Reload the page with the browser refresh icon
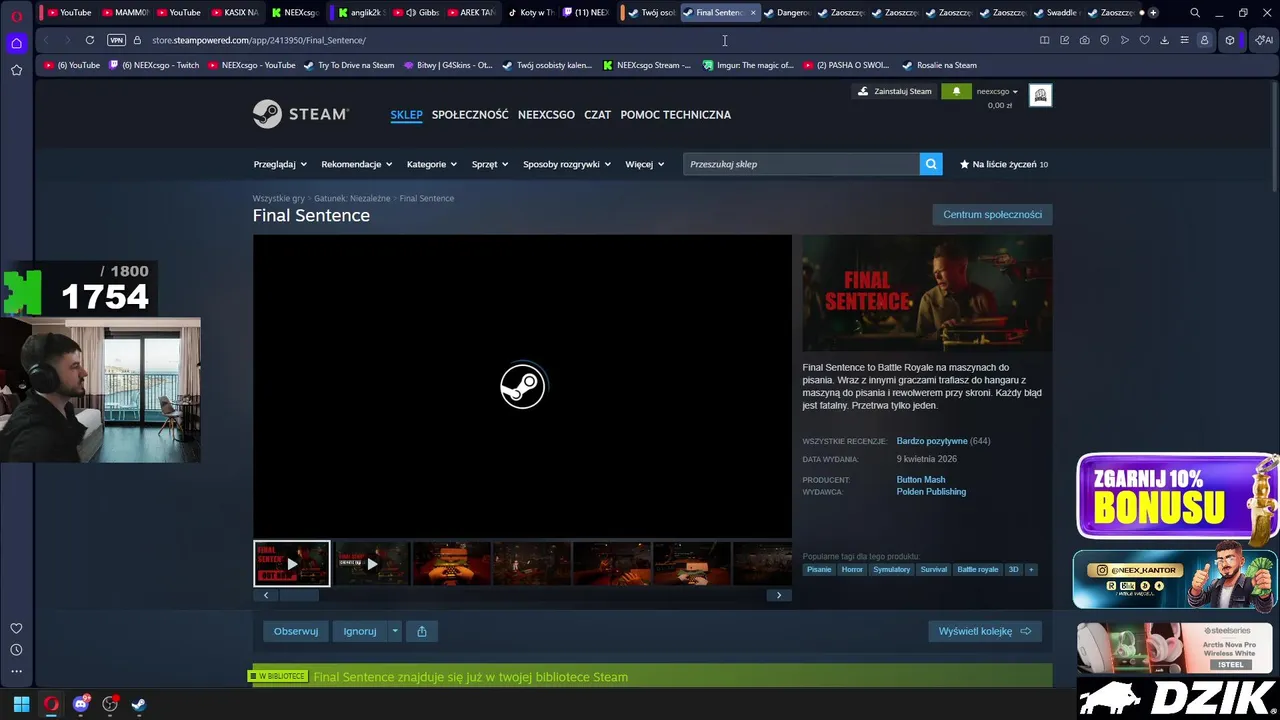Screen dimensions: 1280x720 click(x=90, y=40)
